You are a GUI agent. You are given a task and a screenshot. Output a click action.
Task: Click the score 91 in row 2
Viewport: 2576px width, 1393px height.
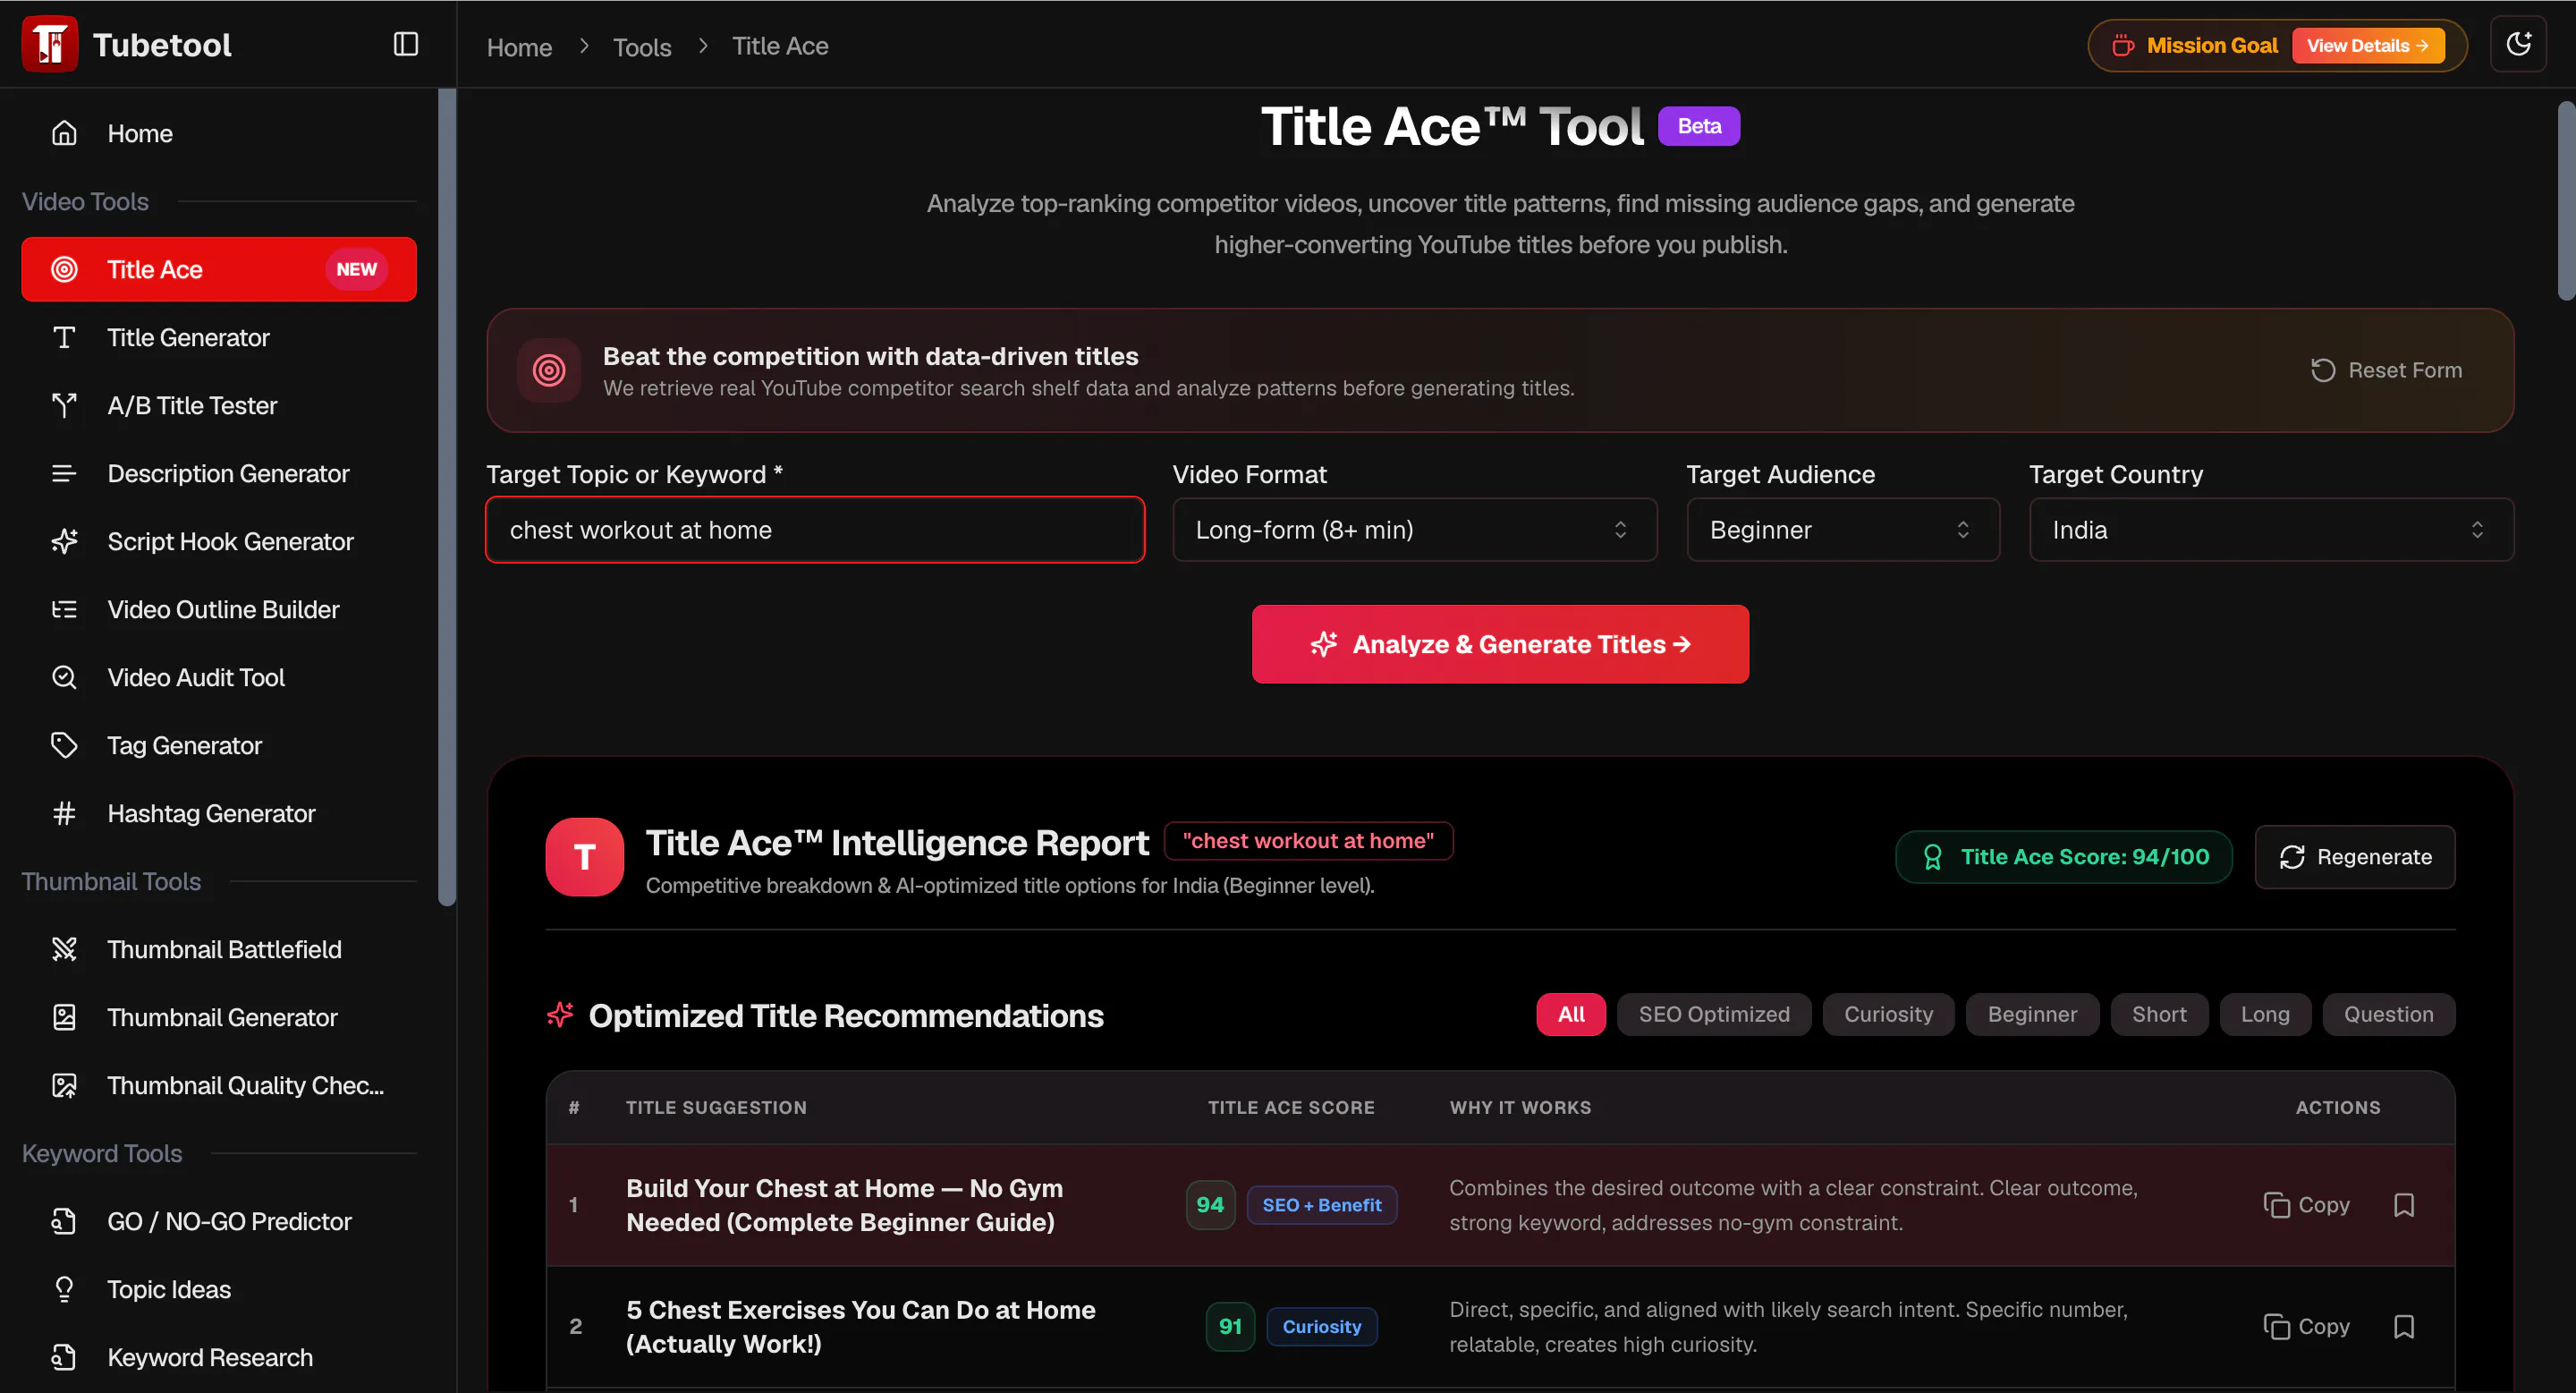click(1230, 1326)
